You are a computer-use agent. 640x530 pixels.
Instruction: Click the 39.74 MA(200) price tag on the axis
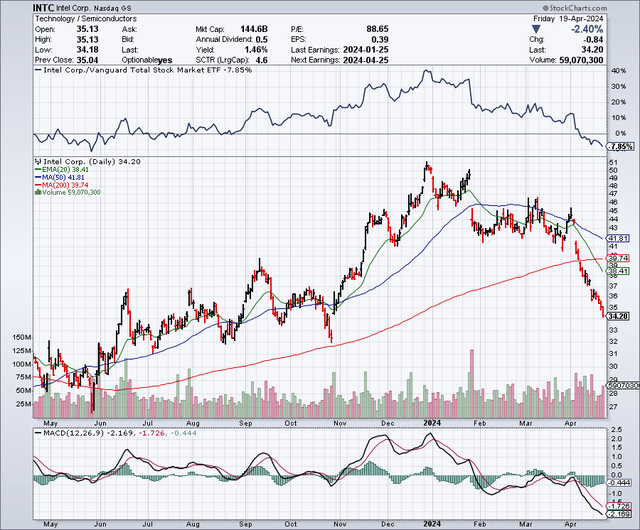coord(618,258)
